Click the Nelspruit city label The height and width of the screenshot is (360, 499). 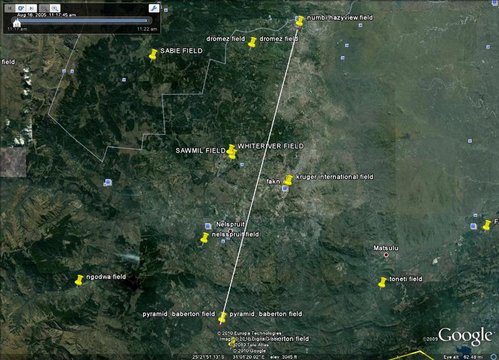[x=230, y=224]
